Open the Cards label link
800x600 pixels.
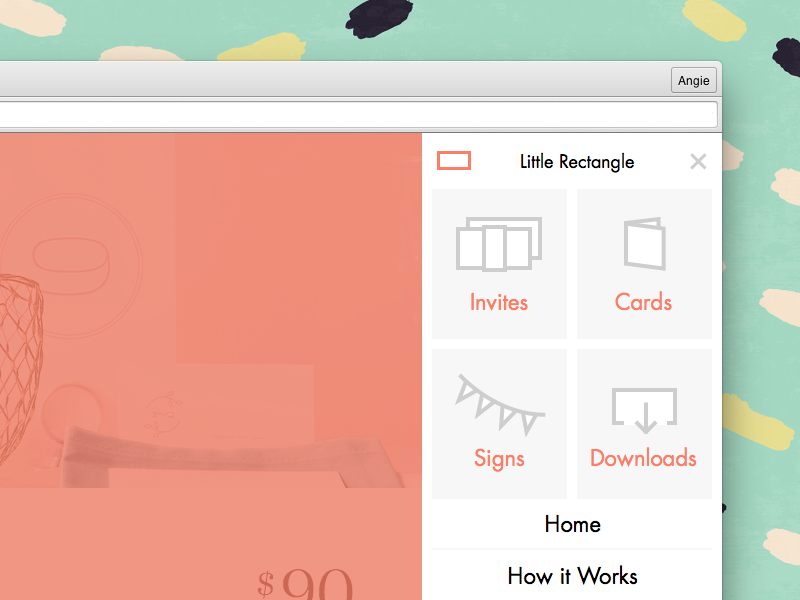[643, 302]
